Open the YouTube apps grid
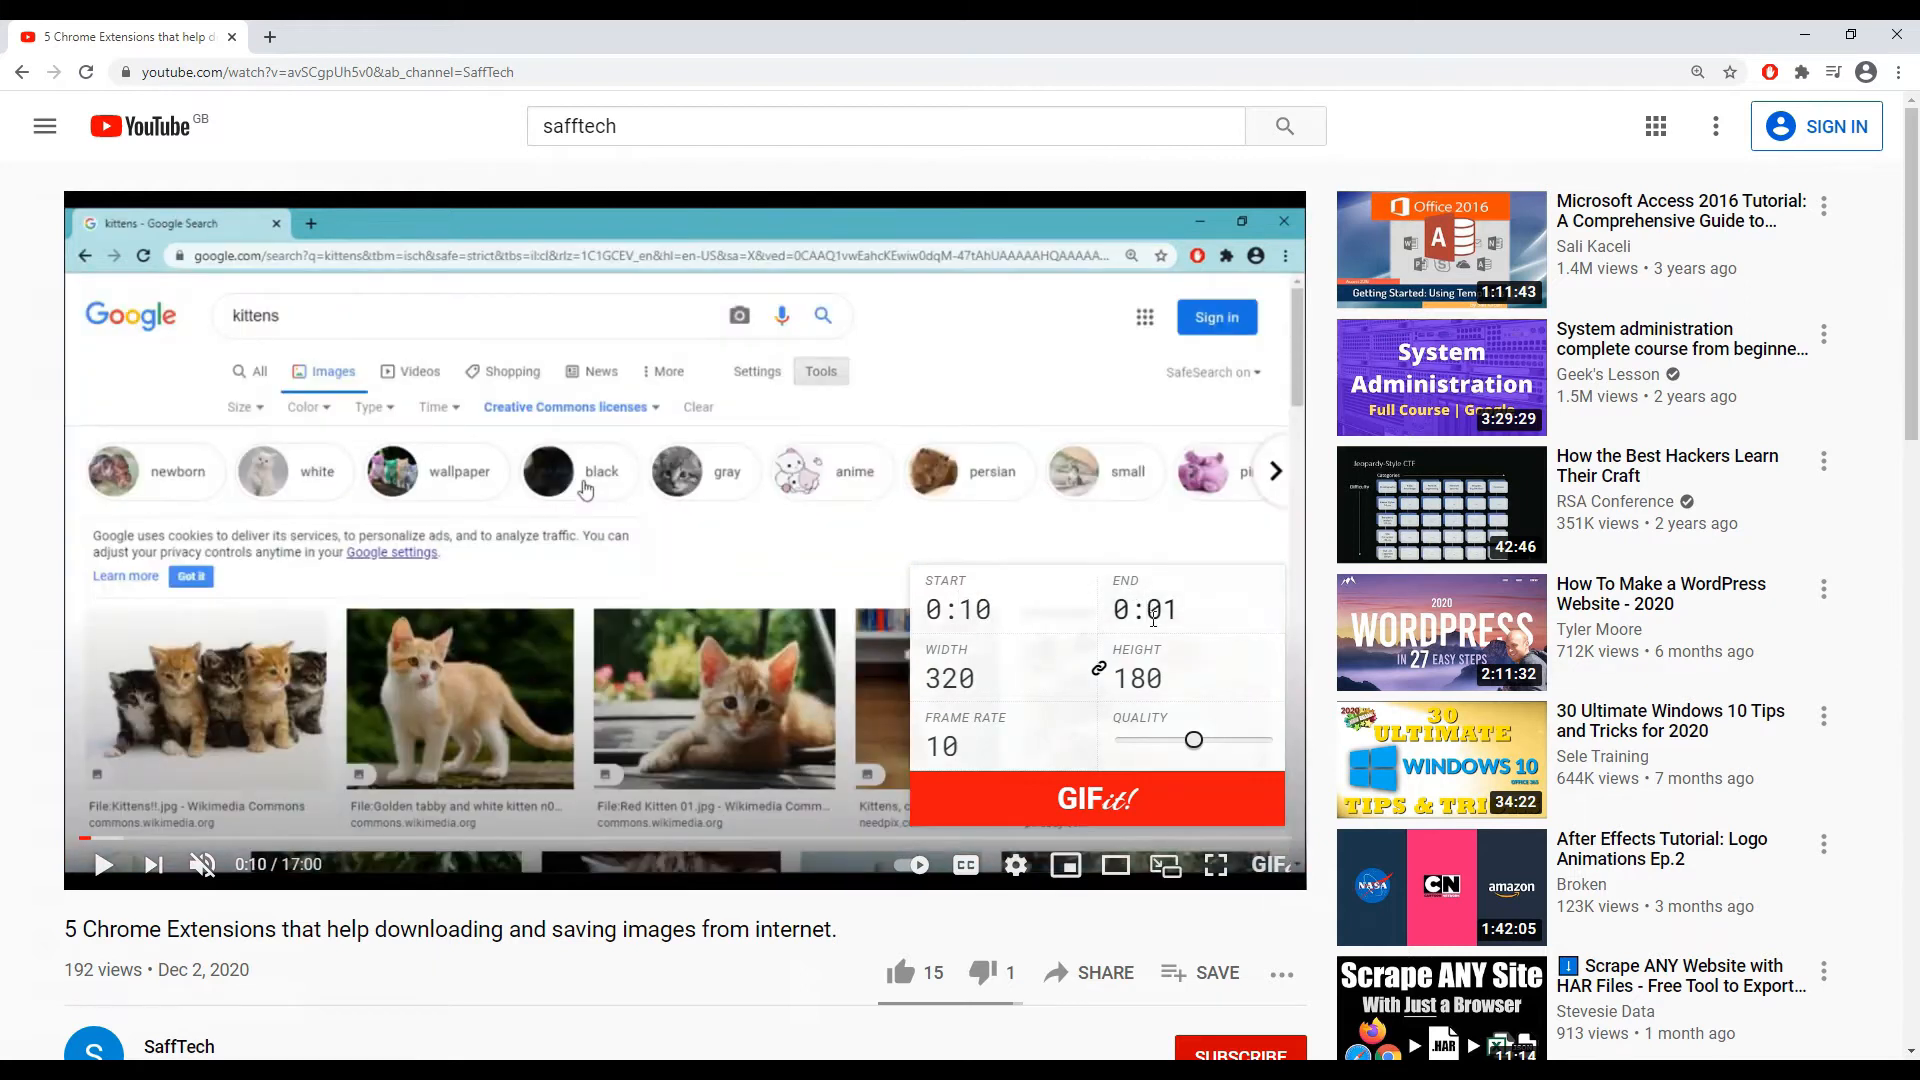 (x=1656, y=126)
